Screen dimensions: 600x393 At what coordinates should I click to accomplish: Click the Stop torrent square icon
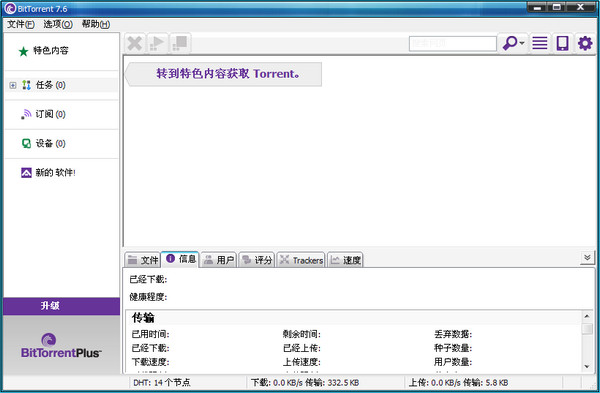pyautogui.click(x=179, y=43)
